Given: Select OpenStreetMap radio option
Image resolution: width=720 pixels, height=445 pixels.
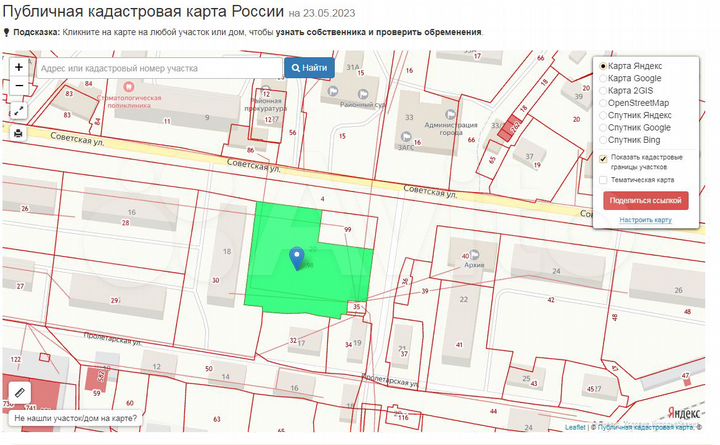Looking at the screenshot, I should coord(603,103).
